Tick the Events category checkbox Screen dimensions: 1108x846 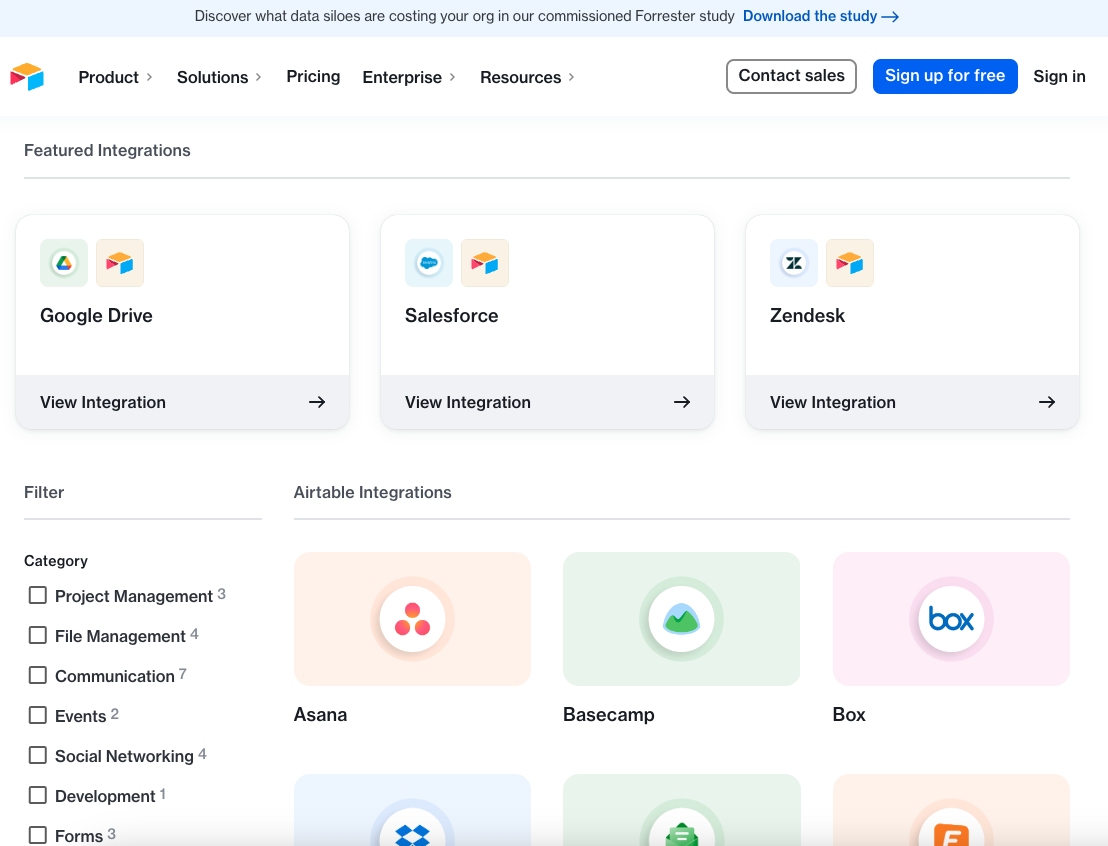pos(37,715)
